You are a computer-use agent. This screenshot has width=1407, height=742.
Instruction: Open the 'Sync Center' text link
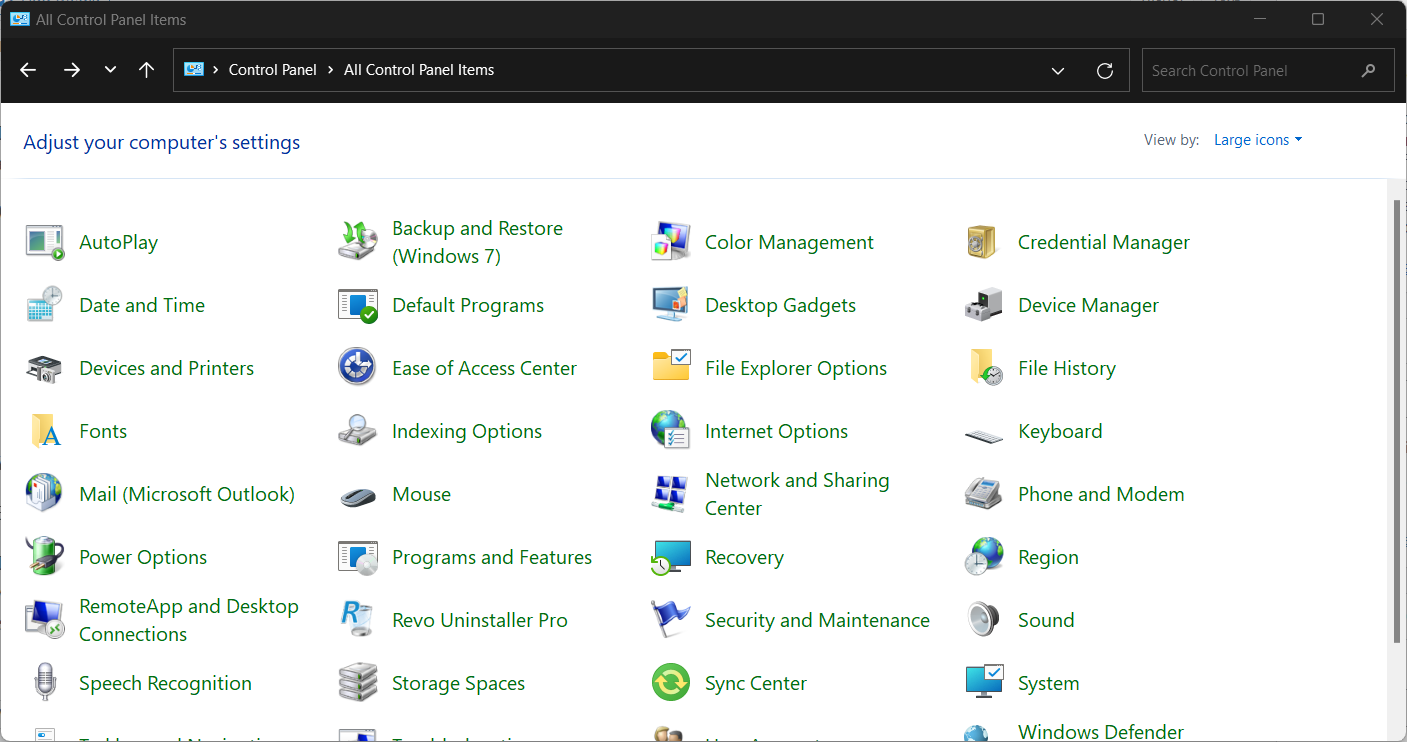pyautogui.click(x=756, y=683)
